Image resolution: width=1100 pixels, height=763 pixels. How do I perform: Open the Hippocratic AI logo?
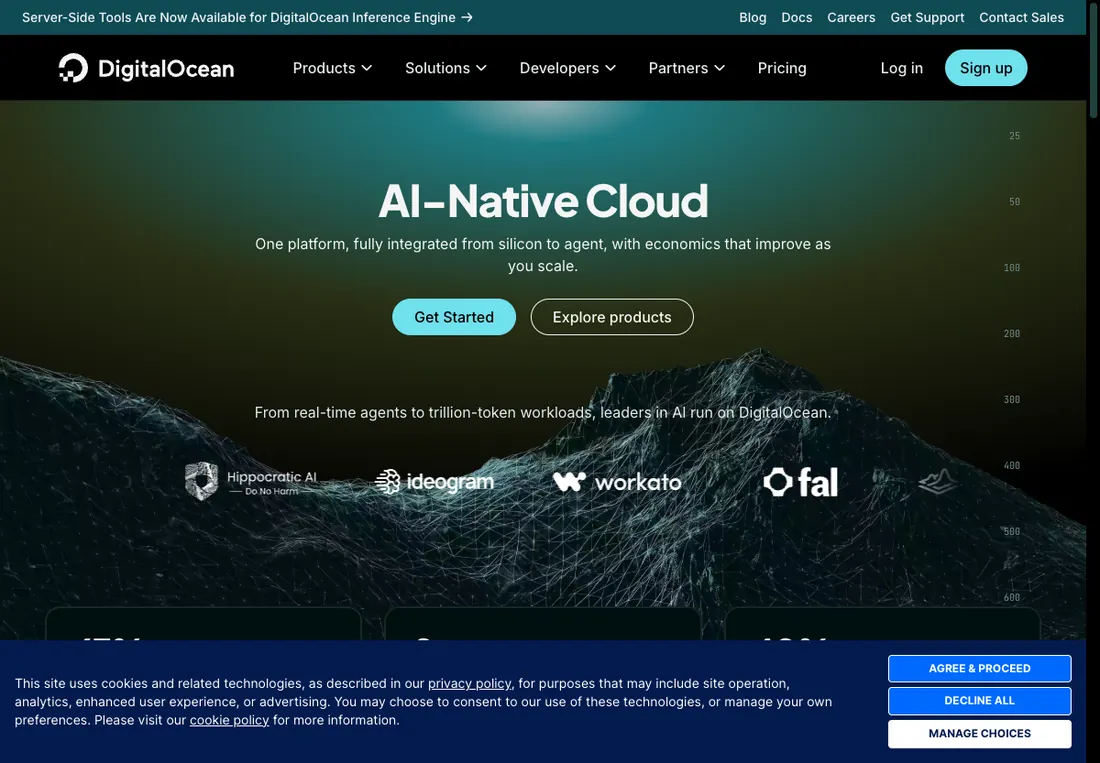pos(250,482)
